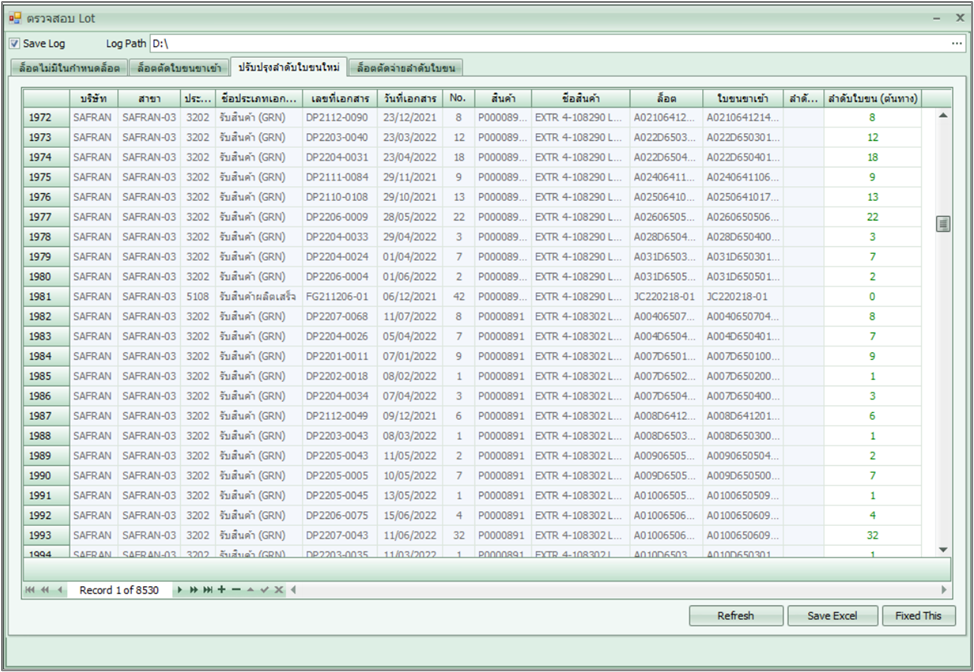Click next page navigator arrow

[193, 590]
